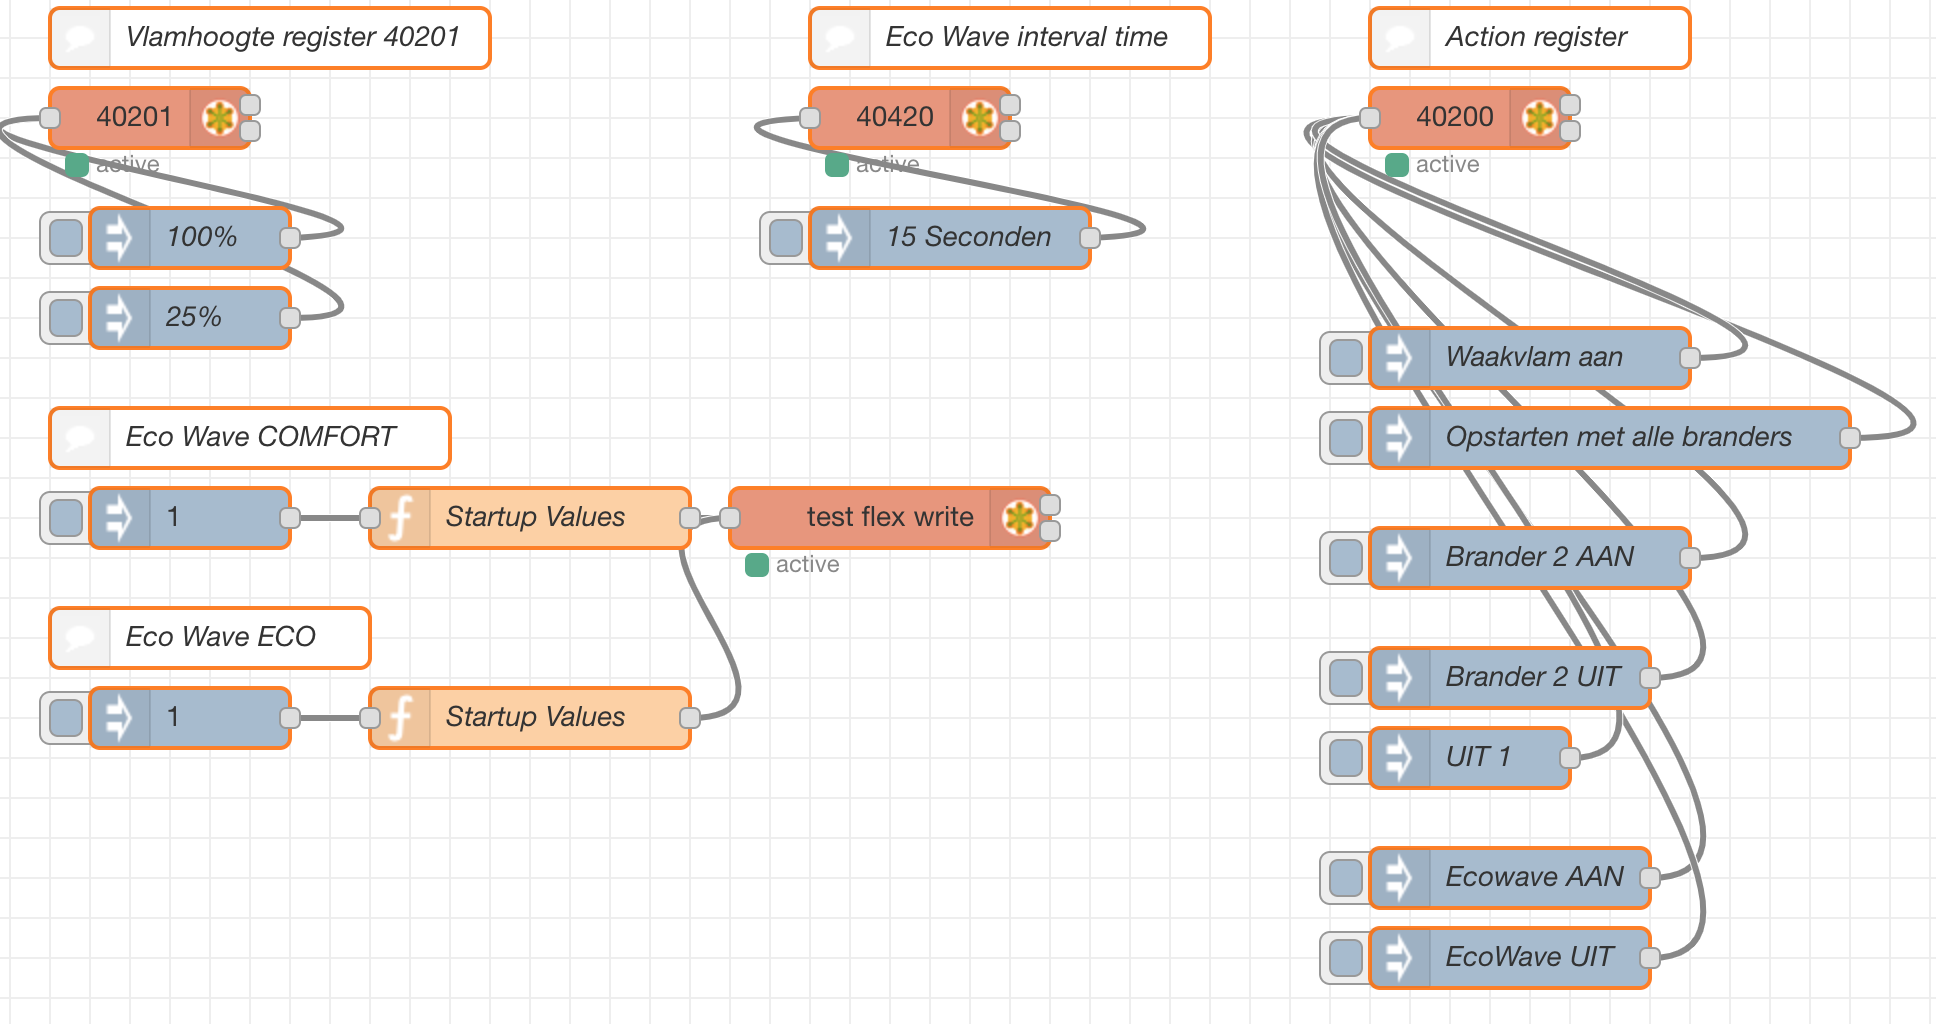Screen dimensions: 1936x1024
Task: Click the Modbus icon on the 40420 node
Action: click(979, 118)
